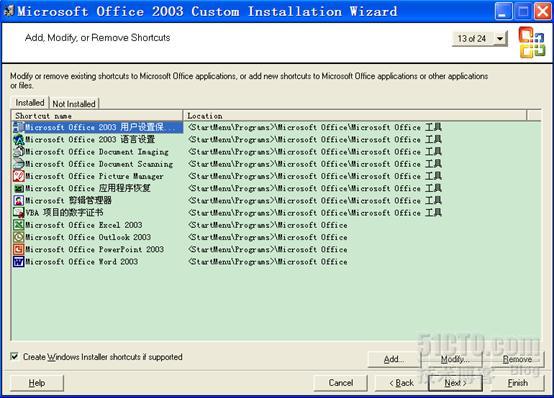Switch to the Not Installed tab
Viewport: 554px width, 398px height.
(x=74, y=104)
